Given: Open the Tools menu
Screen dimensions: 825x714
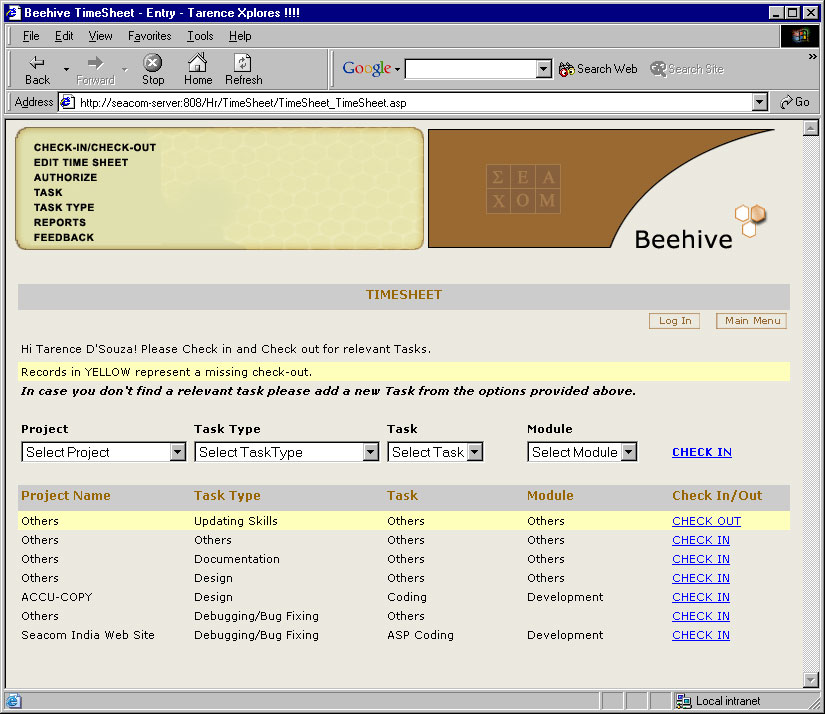Looking at the screenshot, I should [x=200, y=36].
